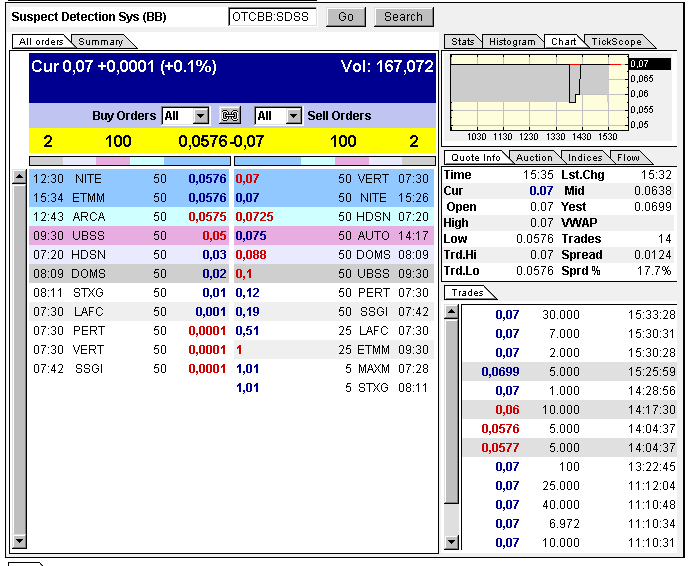The width and height of the screenshot is (693, 566).
Task: Click the intraday price chart area
Action: [x=539, y=92]
